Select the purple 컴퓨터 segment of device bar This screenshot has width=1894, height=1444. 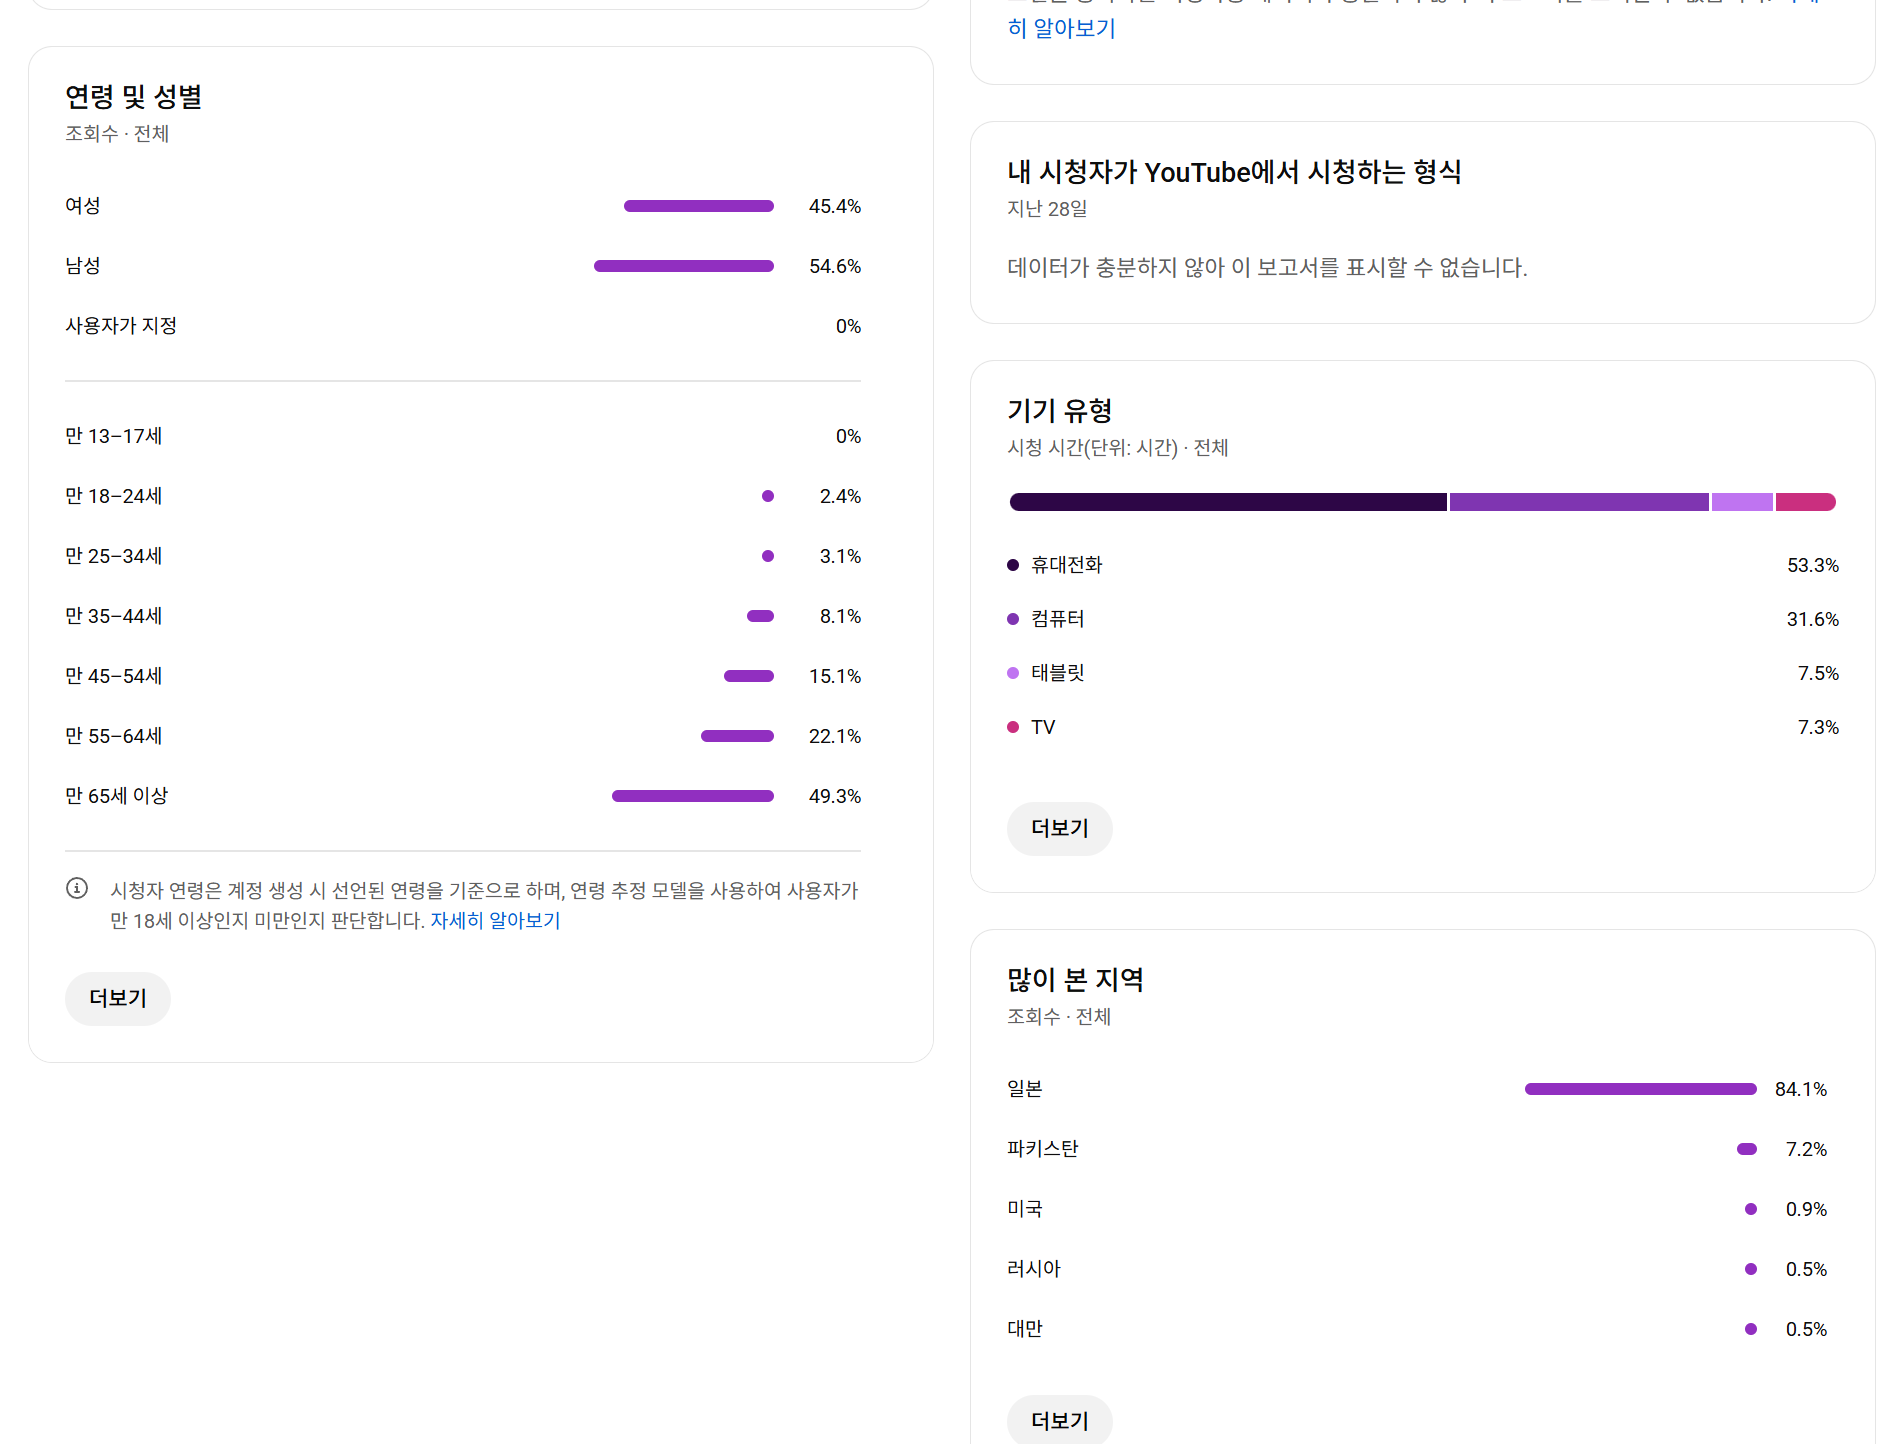[x=1579, y=502]
